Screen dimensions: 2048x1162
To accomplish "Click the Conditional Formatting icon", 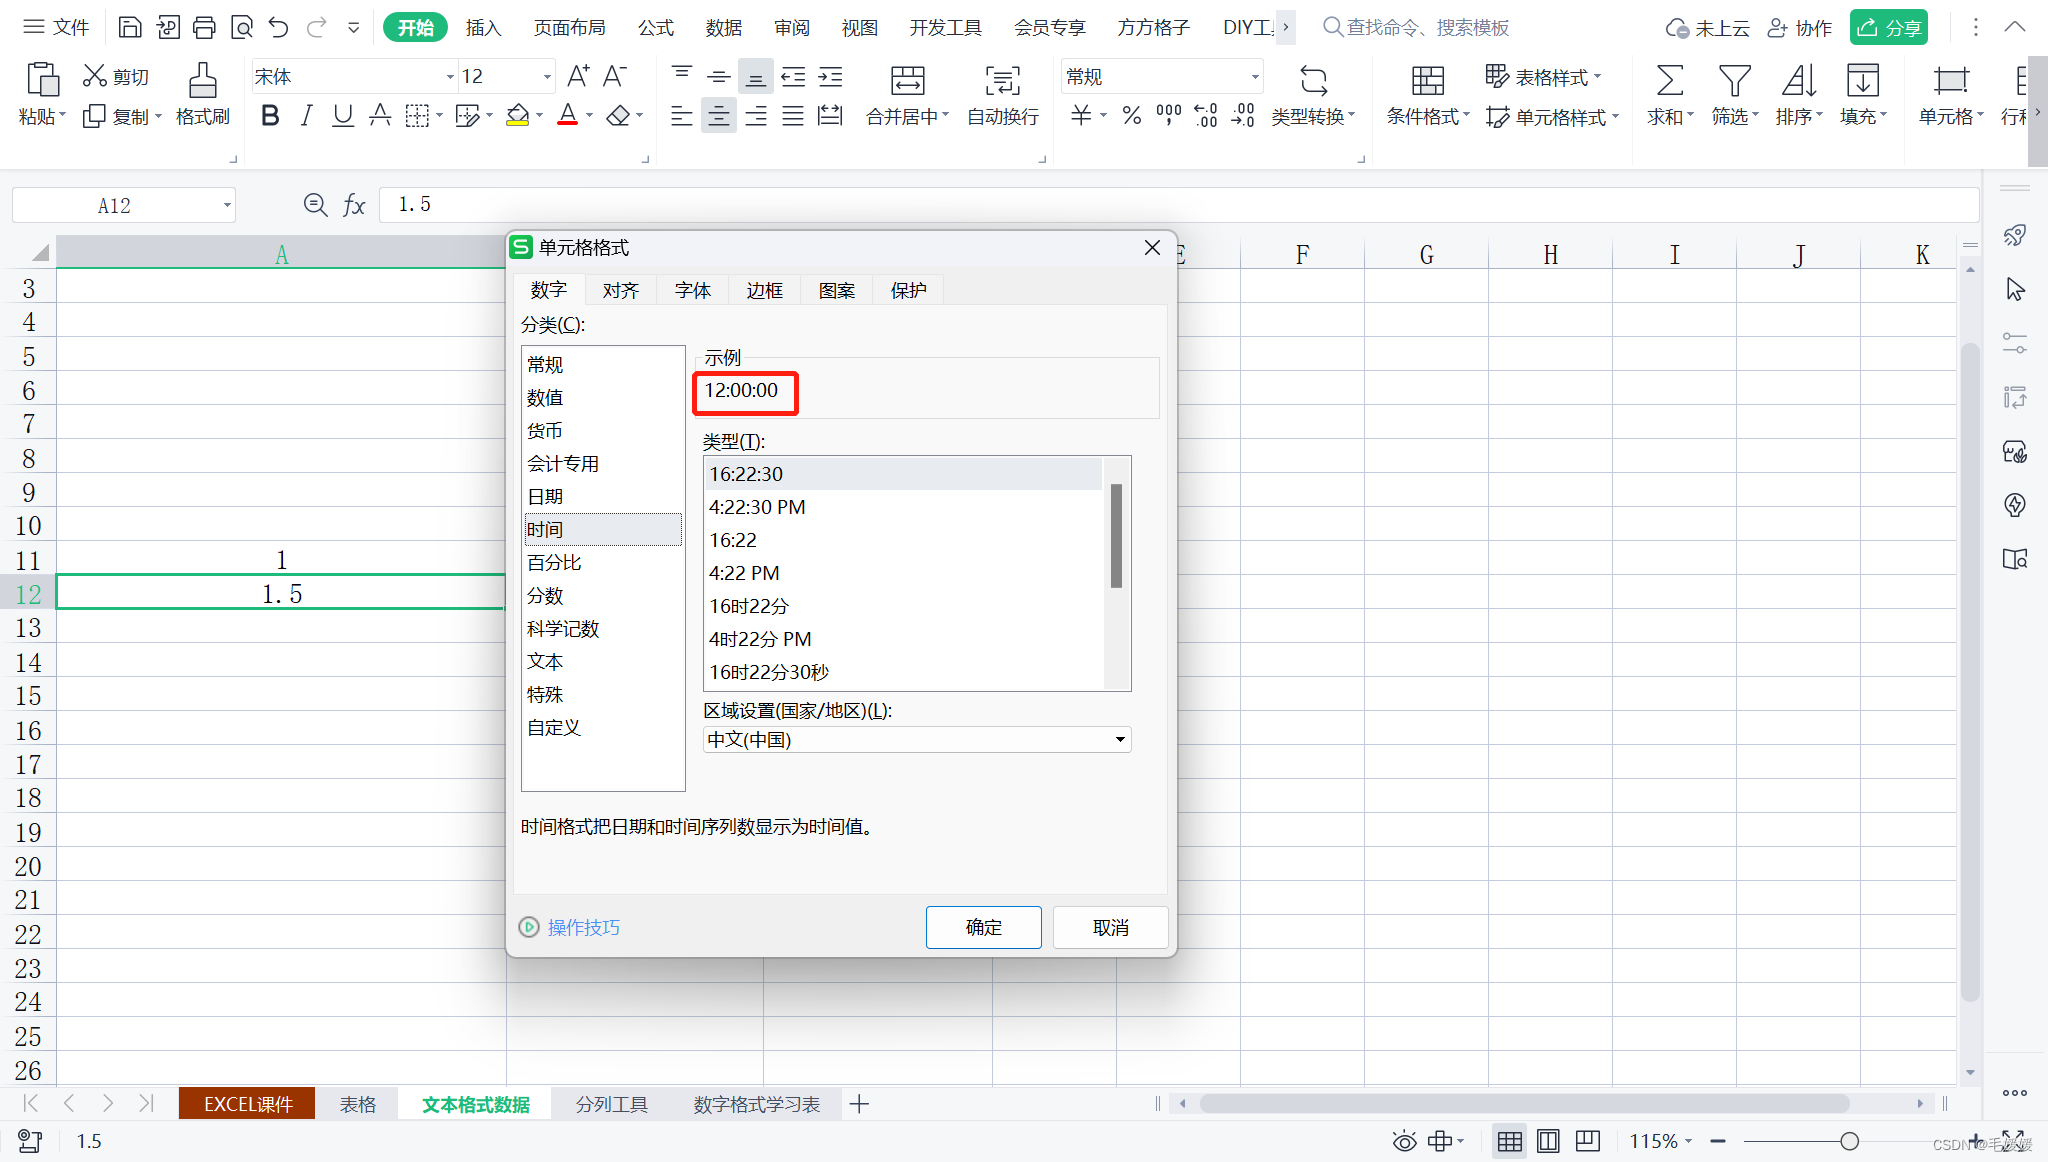I will pyautogui.click(x=1427, y=82).
